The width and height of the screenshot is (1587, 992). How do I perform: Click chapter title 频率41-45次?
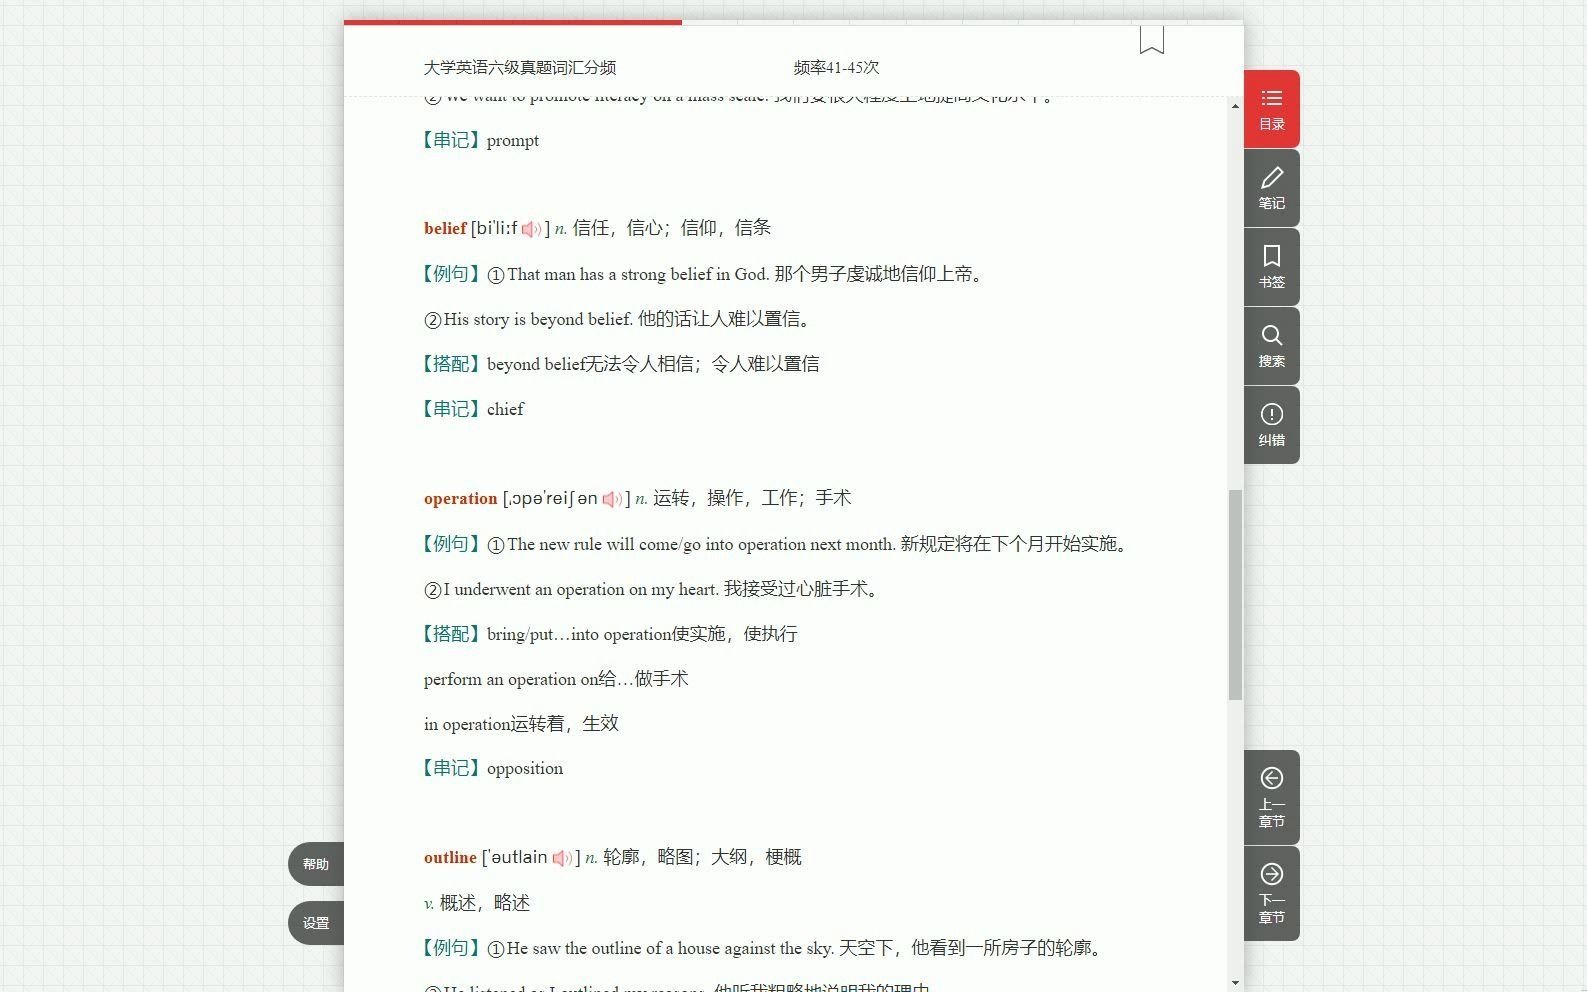837,68
